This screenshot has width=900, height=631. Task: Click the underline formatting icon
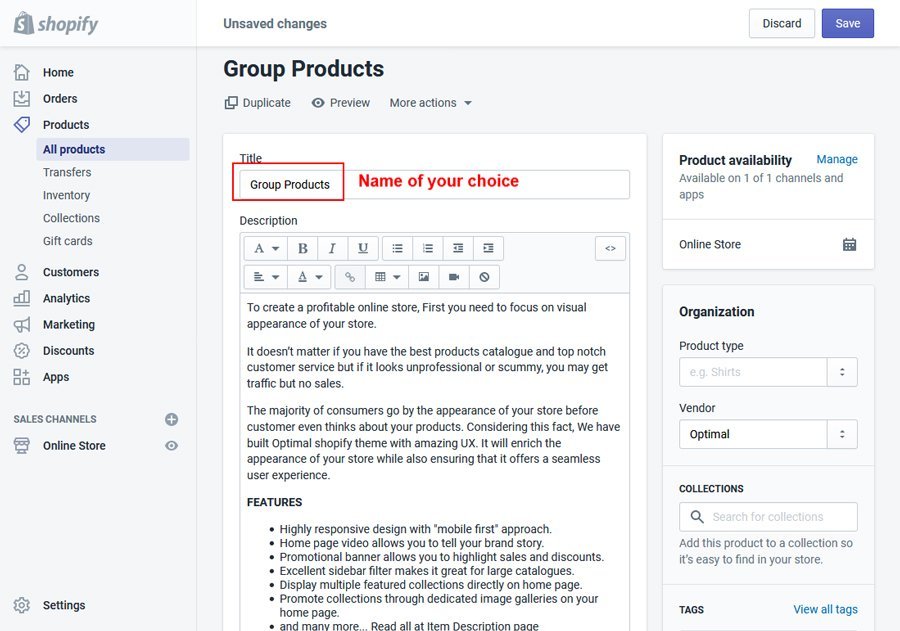[362, 248]
